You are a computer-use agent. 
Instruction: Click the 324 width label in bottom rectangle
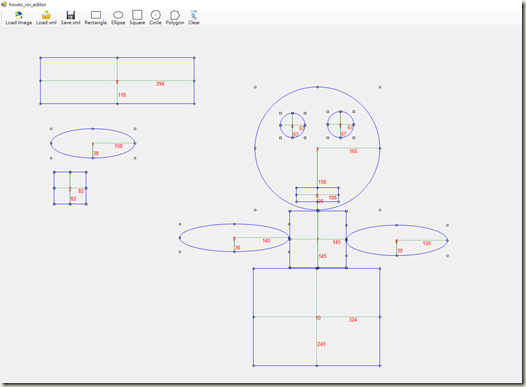pos(353,320)
